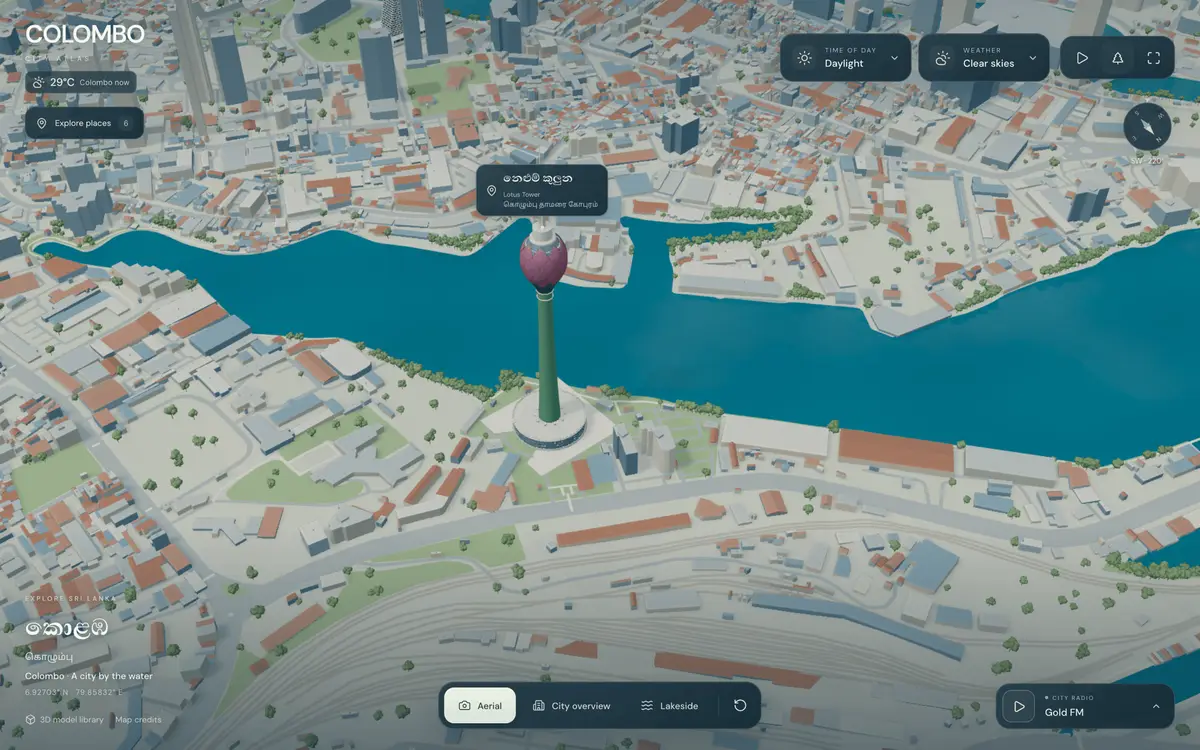
Task: Switch to the City overview tab
Action: pyautogui.click(x=571, y=705)
